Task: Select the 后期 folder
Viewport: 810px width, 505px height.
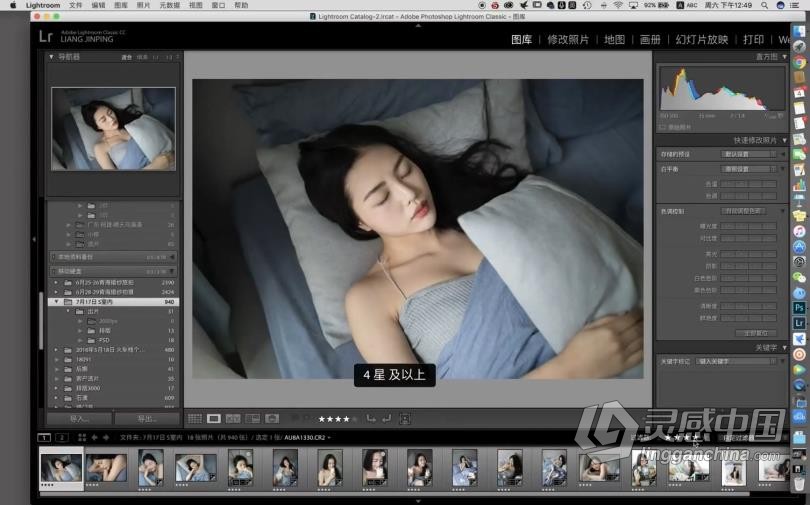Action: click(x=82, y=369)
